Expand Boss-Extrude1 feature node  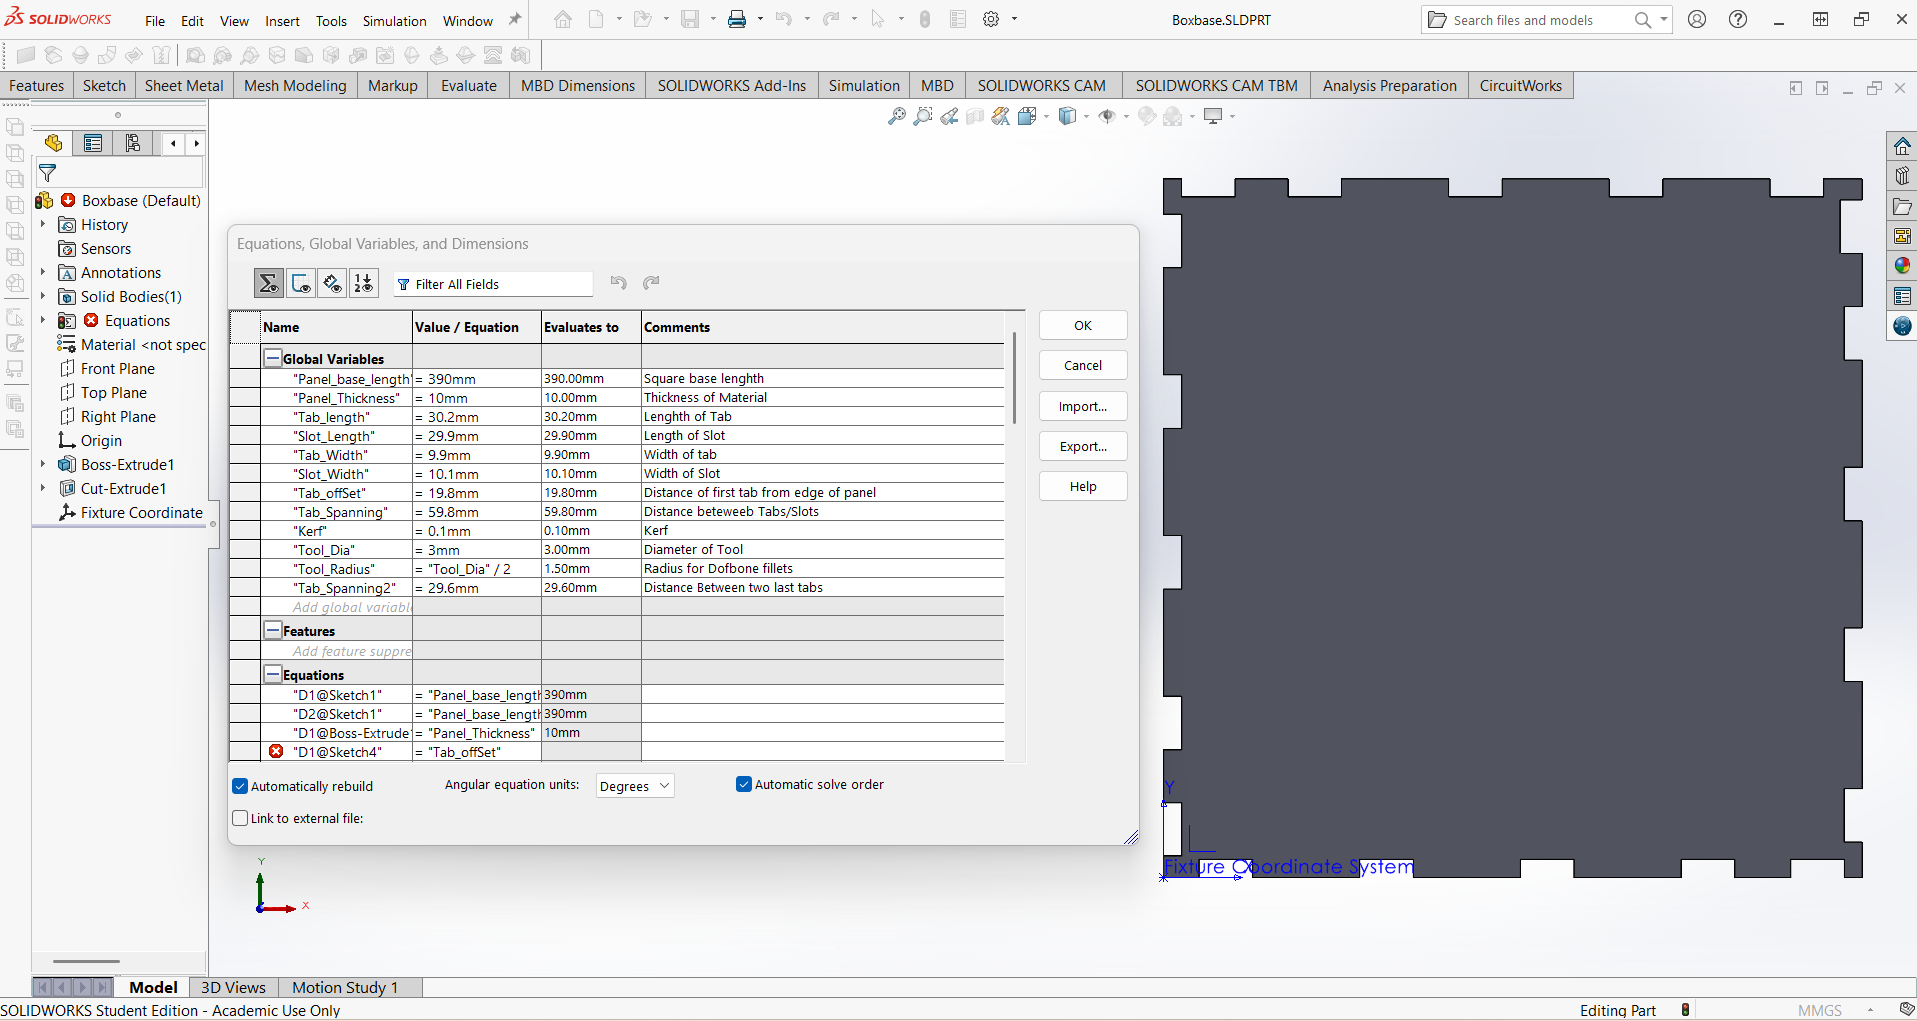point(43,464)
